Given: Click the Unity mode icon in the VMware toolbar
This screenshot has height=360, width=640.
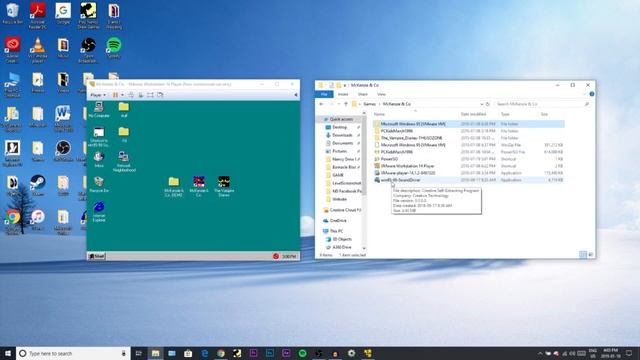Looking at the screenshot, I should 160,95.
